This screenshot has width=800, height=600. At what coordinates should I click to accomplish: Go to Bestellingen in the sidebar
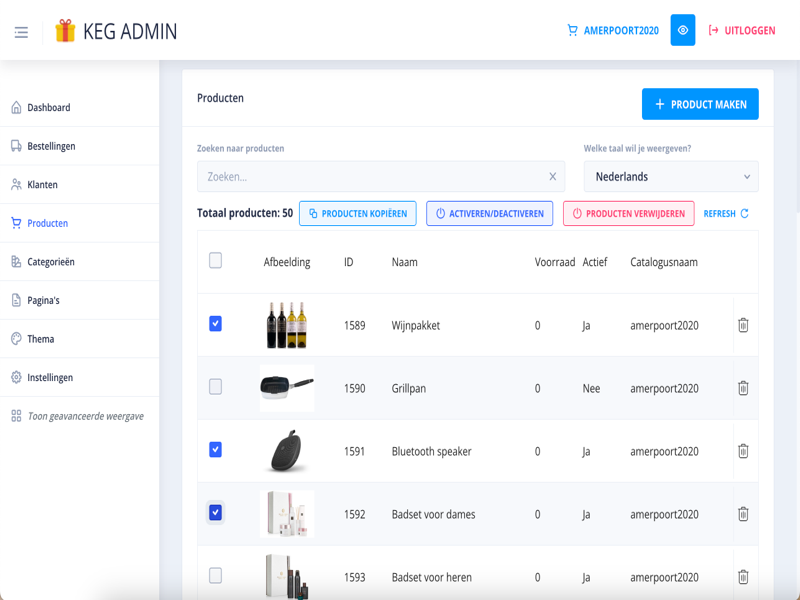51,146
